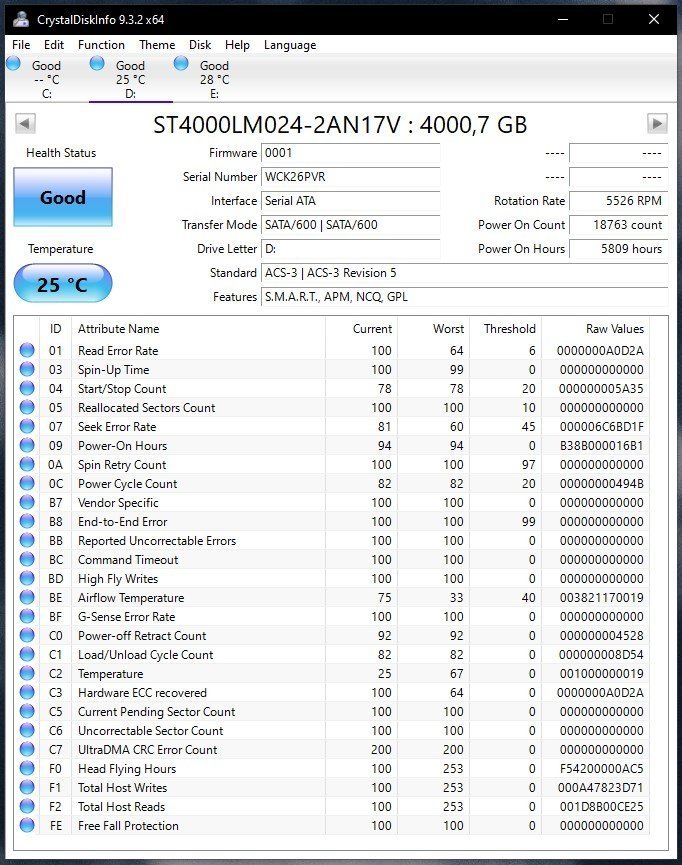Select the status orb for drive C:
The image size is (682, 865).
tap(14, 64)
